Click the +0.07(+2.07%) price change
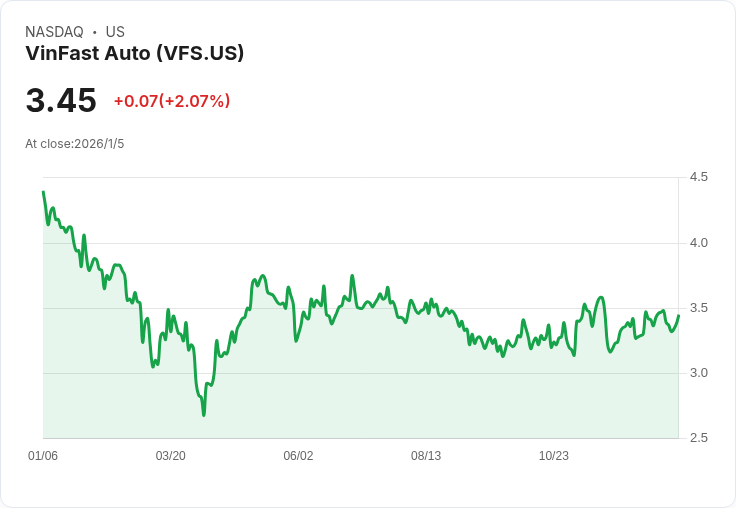The image size is (736, 508). tap(171, 101)
